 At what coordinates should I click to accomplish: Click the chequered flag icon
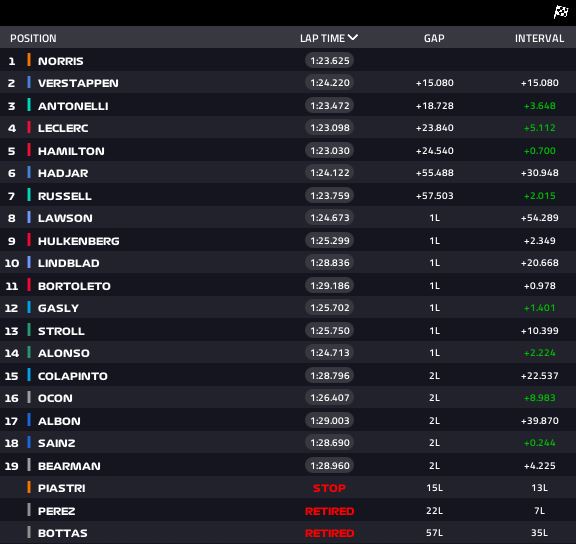point(561,12)
